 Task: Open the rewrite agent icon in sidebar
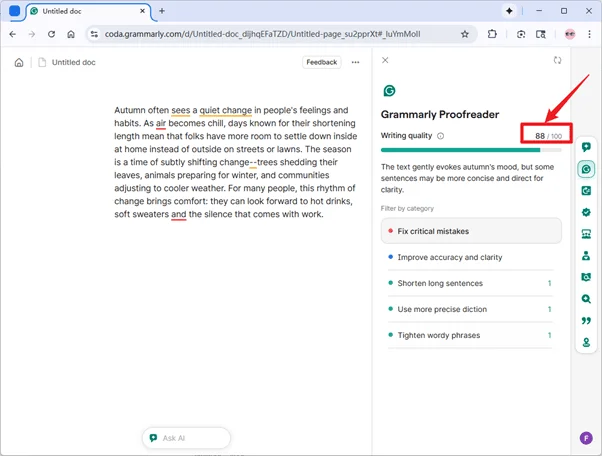pos(586,190)
